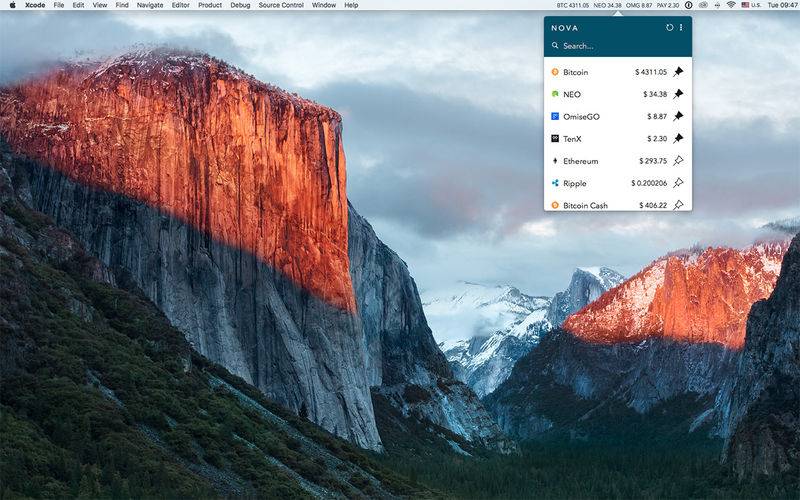Open the Apple menu logo
Viewport: 800px width, 500px height.
(x=12, y=5)
